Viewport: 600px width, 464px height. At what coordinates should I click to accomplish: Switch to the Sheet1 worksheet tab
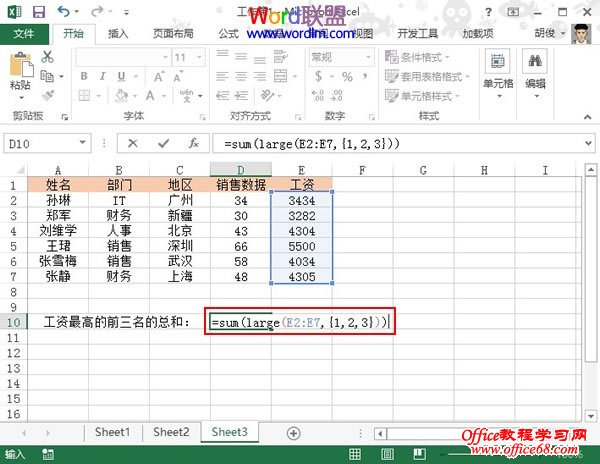(112, 432)
